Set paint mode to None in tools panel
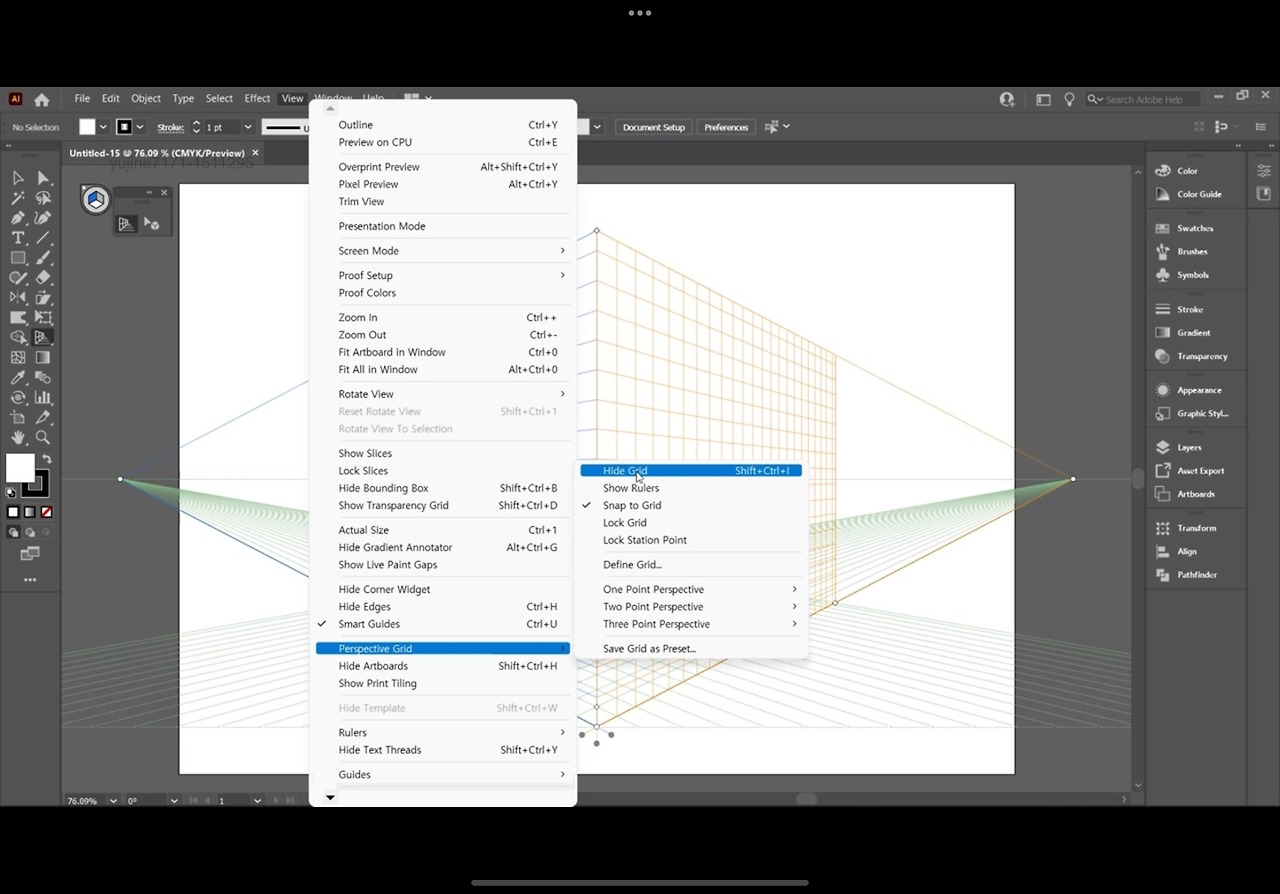This screenshot has width=1280, height=894. [46, 512]
